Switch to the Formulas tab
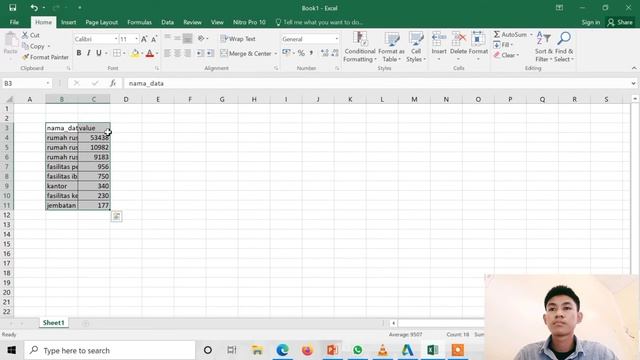This screenshot has height=360, width=640. point(139,22)
